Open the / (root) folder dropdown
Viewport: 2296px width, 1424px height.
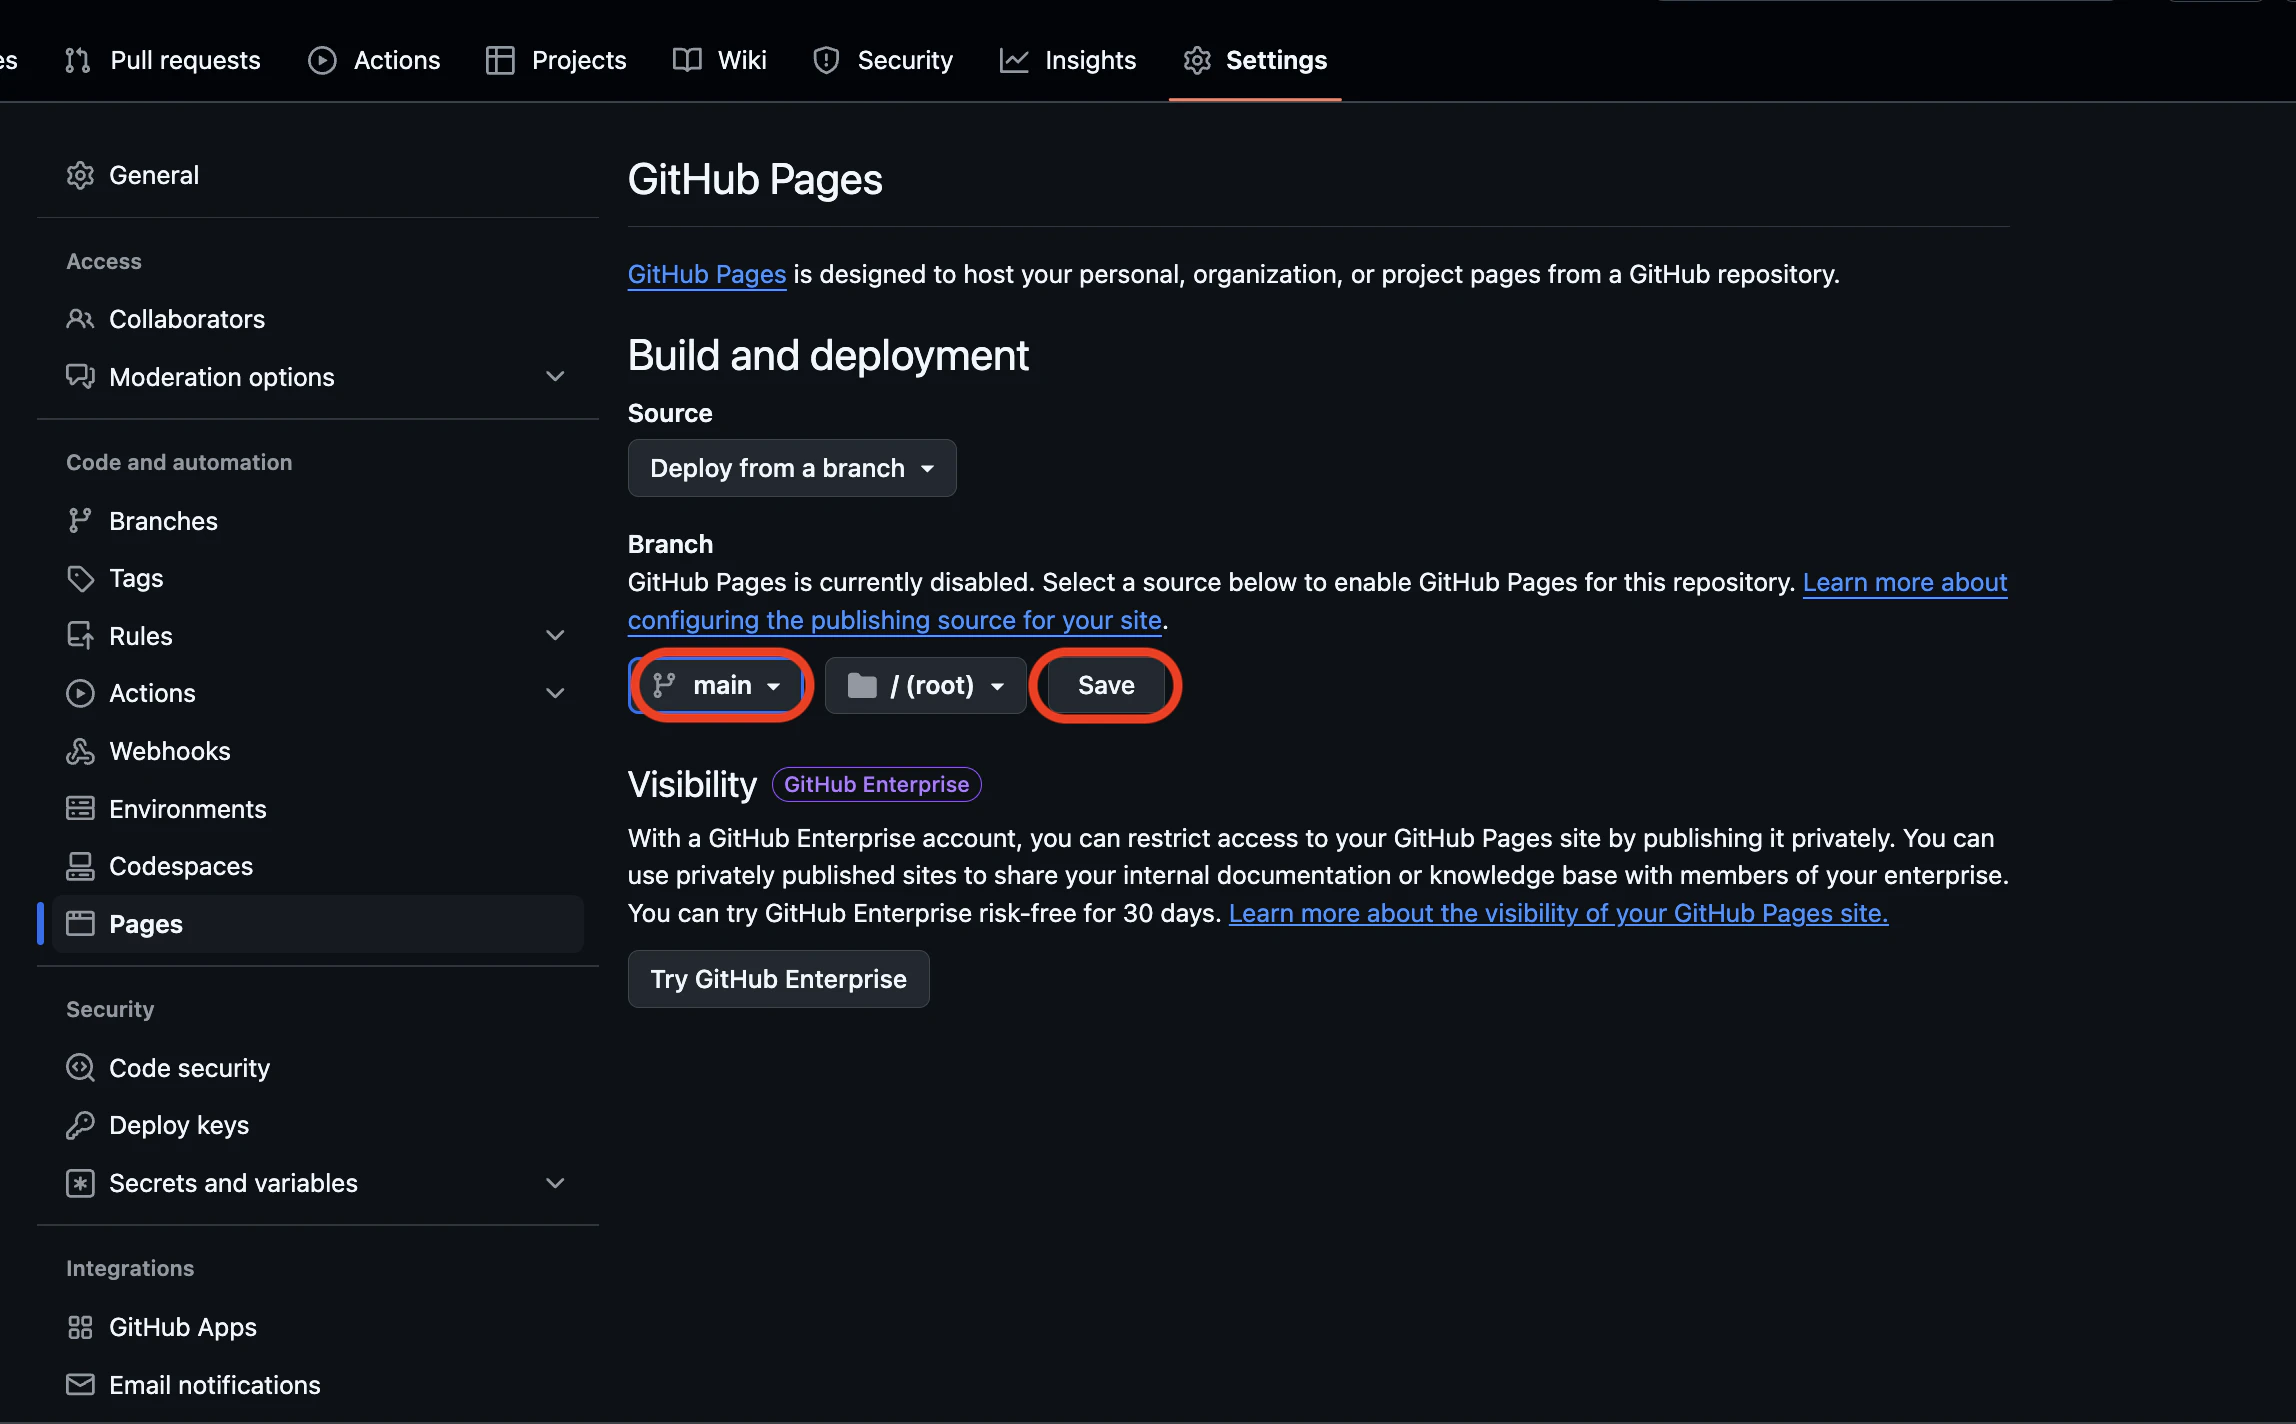coord(926,685)
